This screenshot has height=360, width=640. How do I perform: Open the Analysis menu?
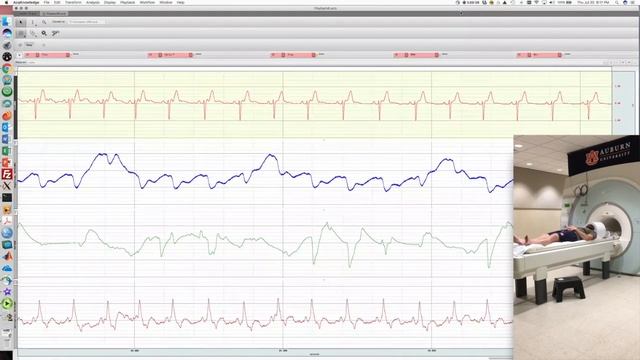coord(93,2)
